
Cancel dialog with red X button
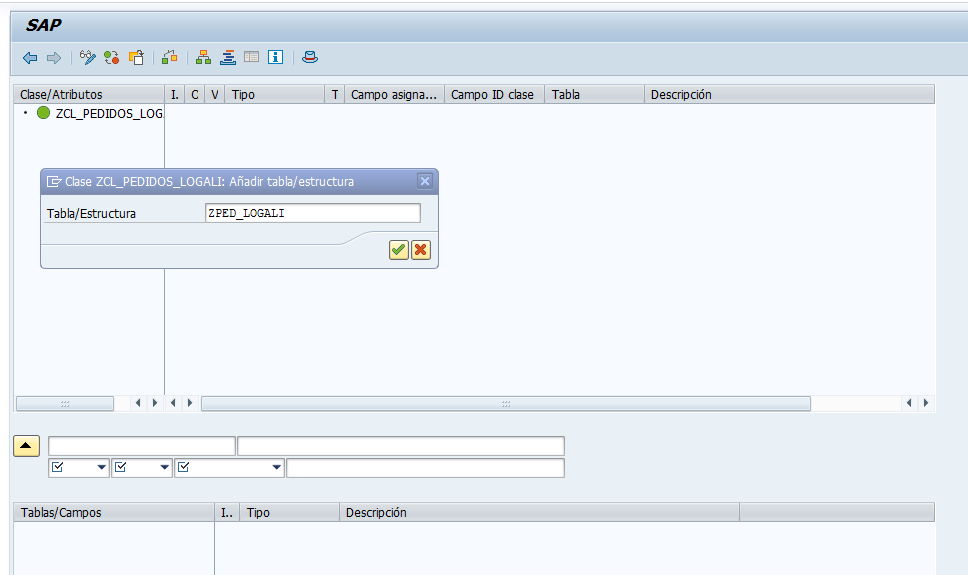[x=421, y=250]
